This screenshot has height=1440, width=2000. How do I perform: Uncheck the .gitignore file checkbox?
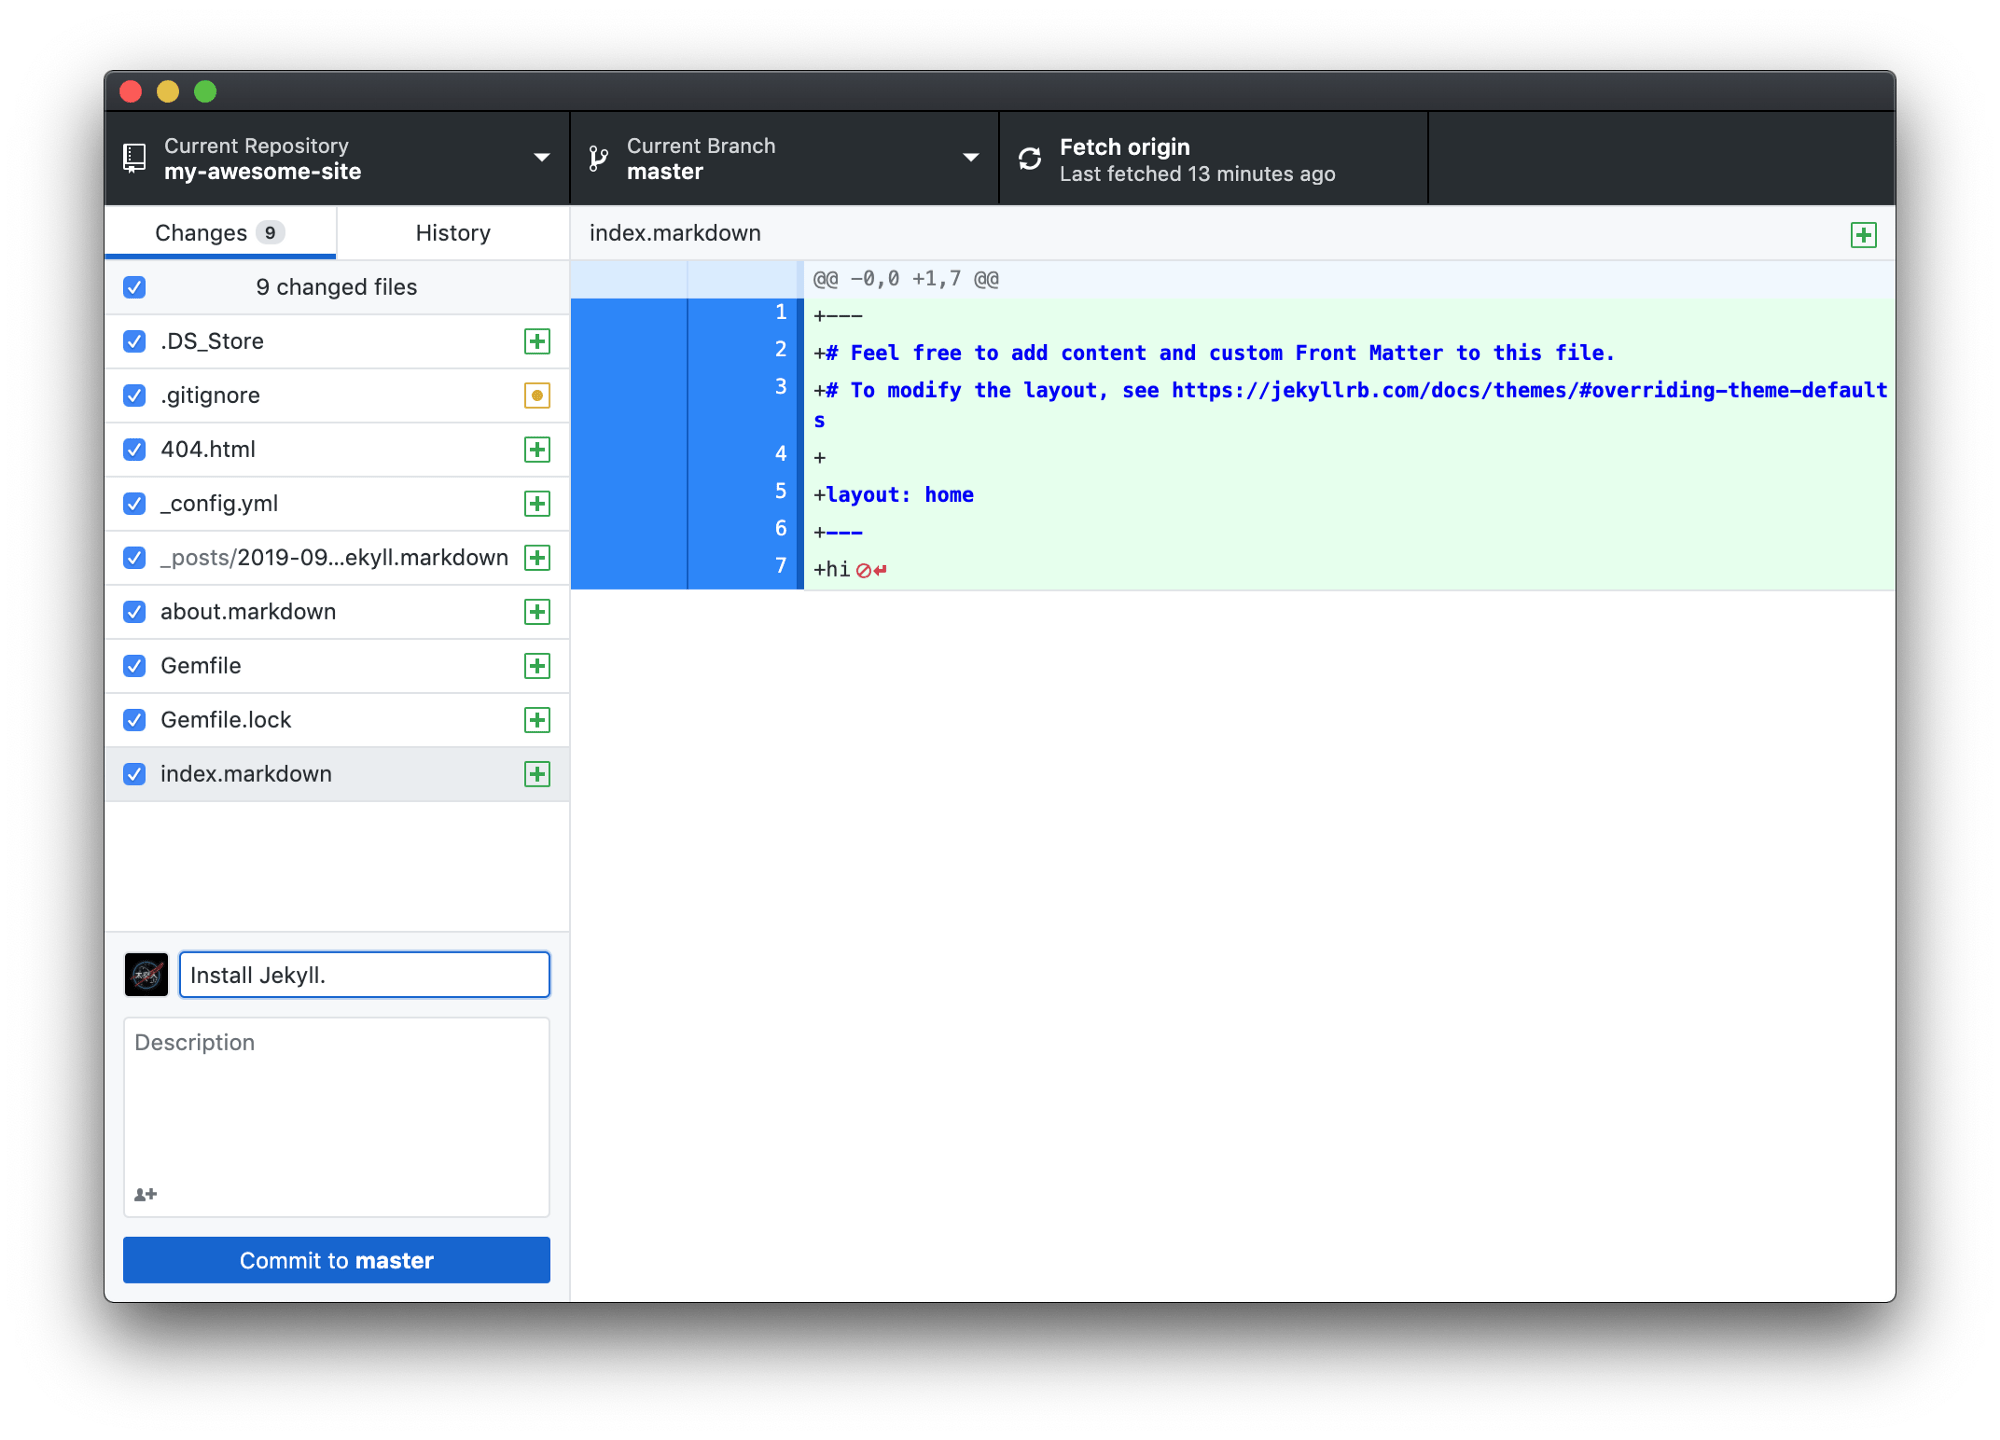coord(134,395)
